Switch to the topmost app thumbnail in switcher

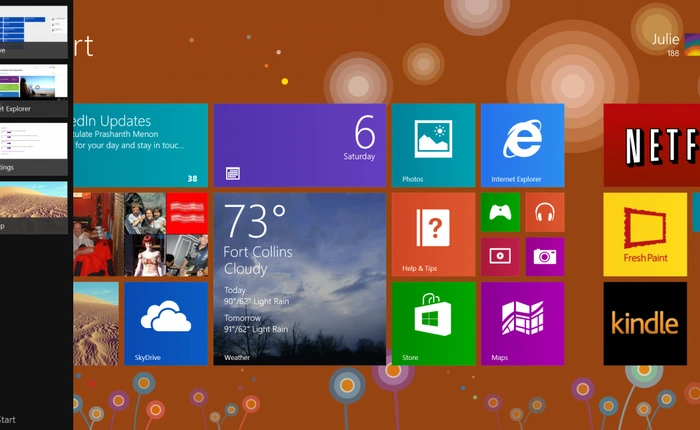pyautogui.click(x=33, y=31)
